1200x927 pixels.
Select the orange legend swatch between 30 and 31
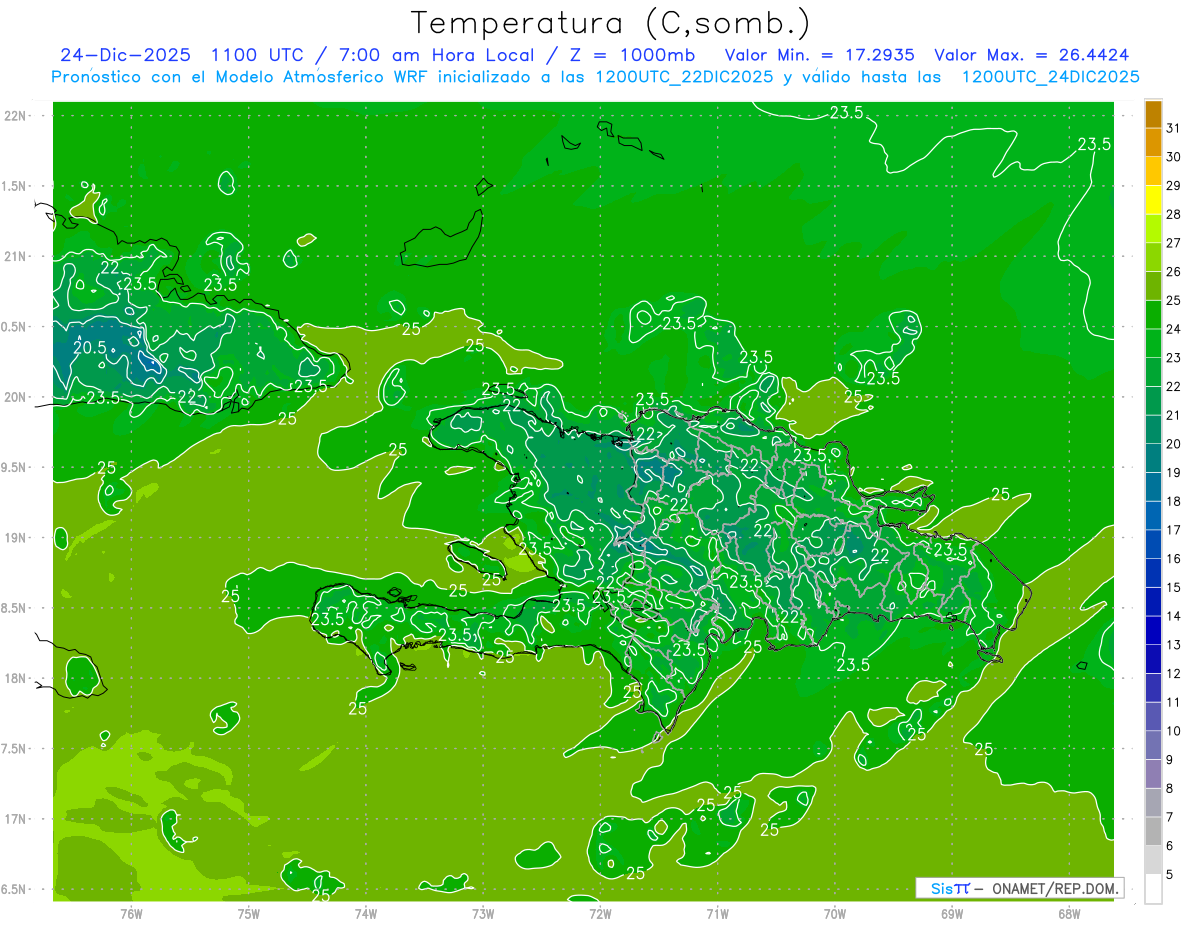(x=1153, y=142)
